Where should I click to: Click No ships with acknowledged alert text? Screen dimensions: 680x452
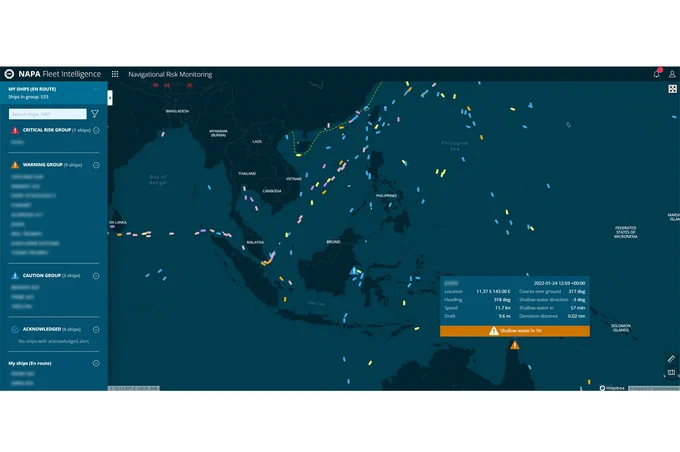(53, 341)
